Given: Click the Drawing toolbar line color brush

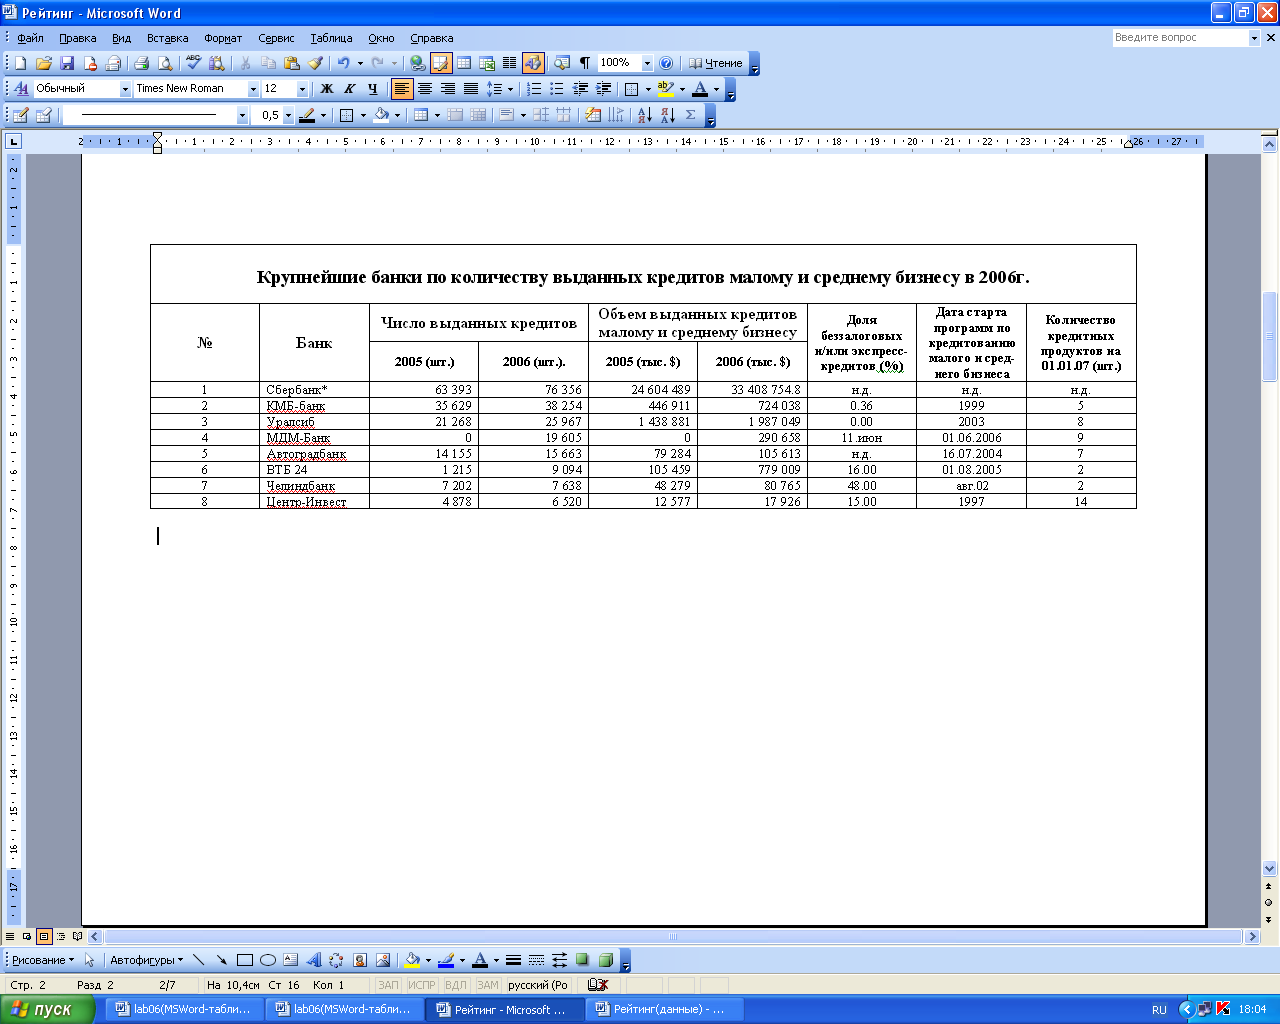Looking at the screenshot, I should [446, 960].
